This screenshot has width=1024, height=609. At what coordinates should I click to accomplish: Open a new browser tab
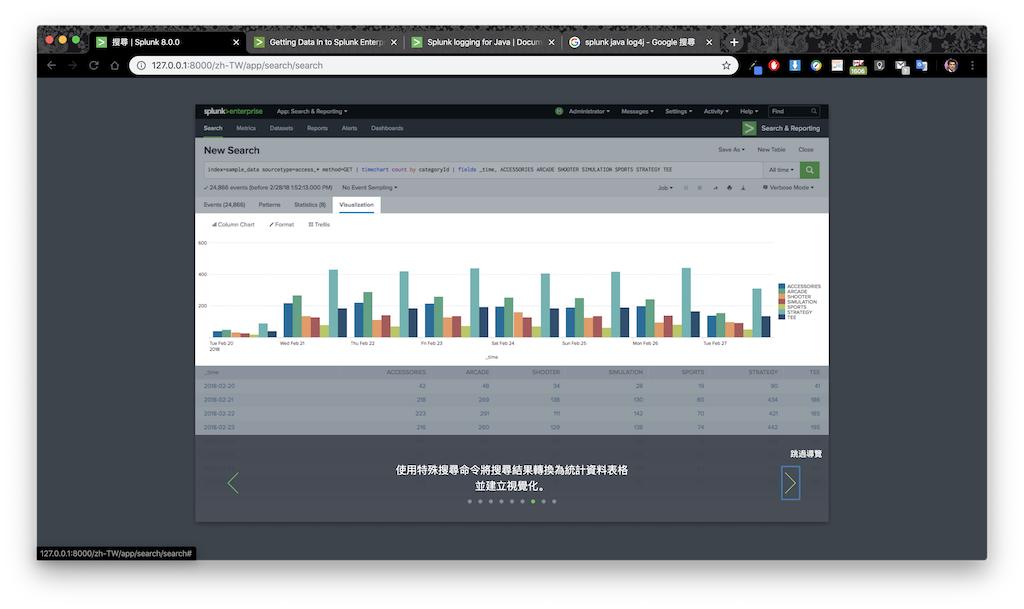[734, 42]
